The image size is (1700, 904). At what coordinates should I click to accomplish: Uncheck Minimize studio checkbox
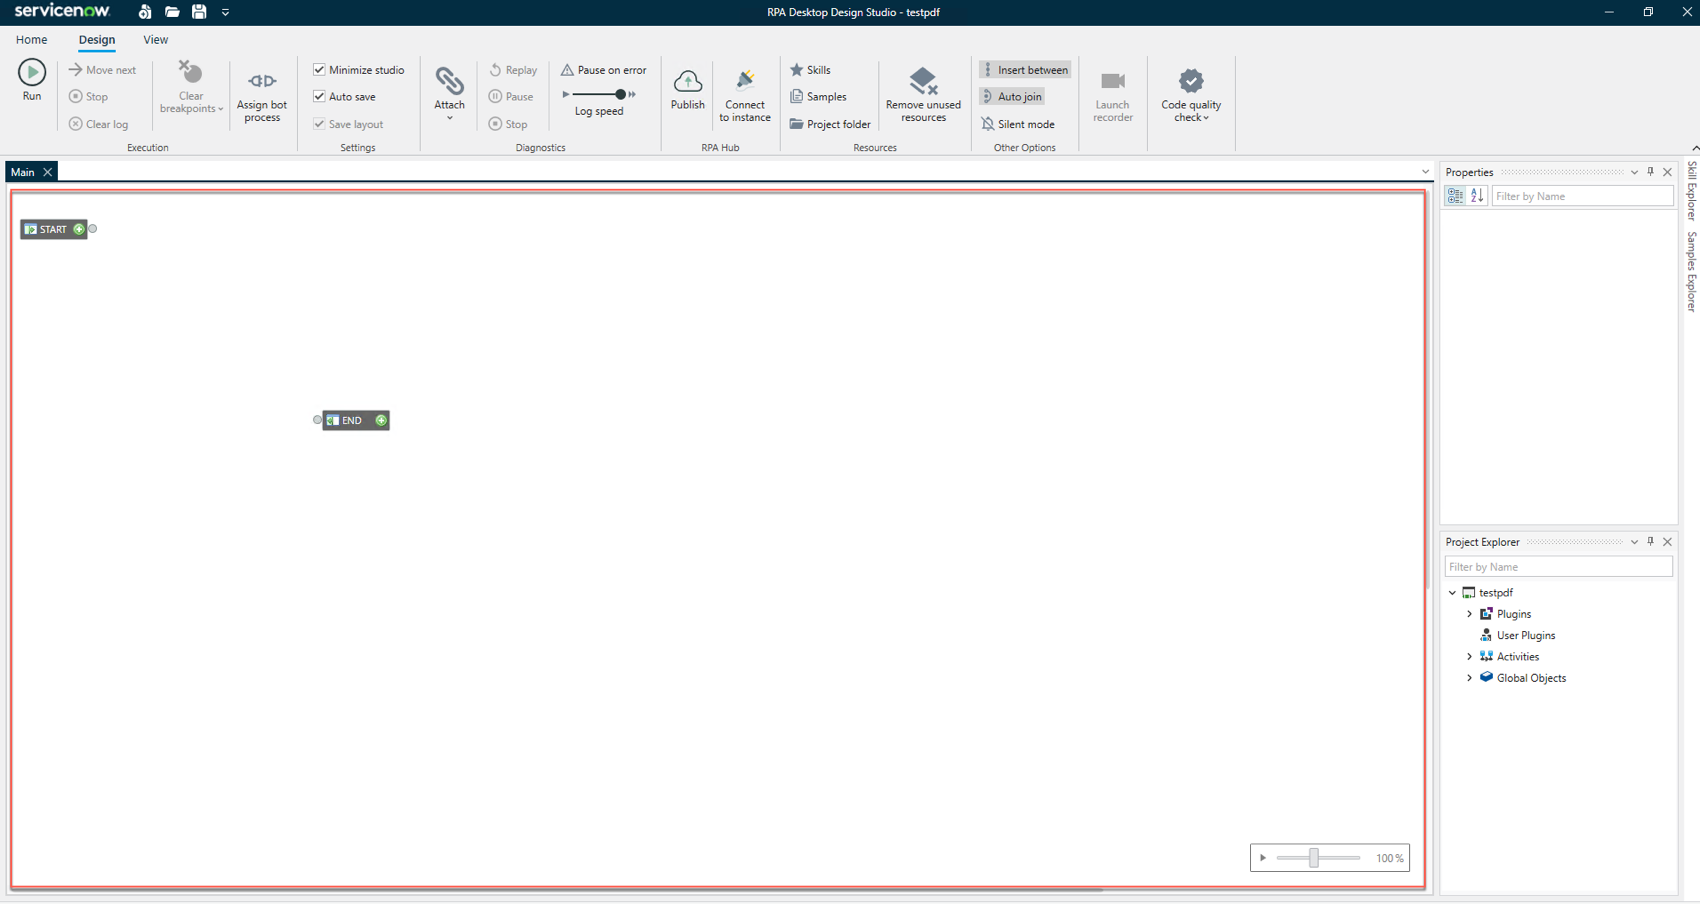coord(319,70)
